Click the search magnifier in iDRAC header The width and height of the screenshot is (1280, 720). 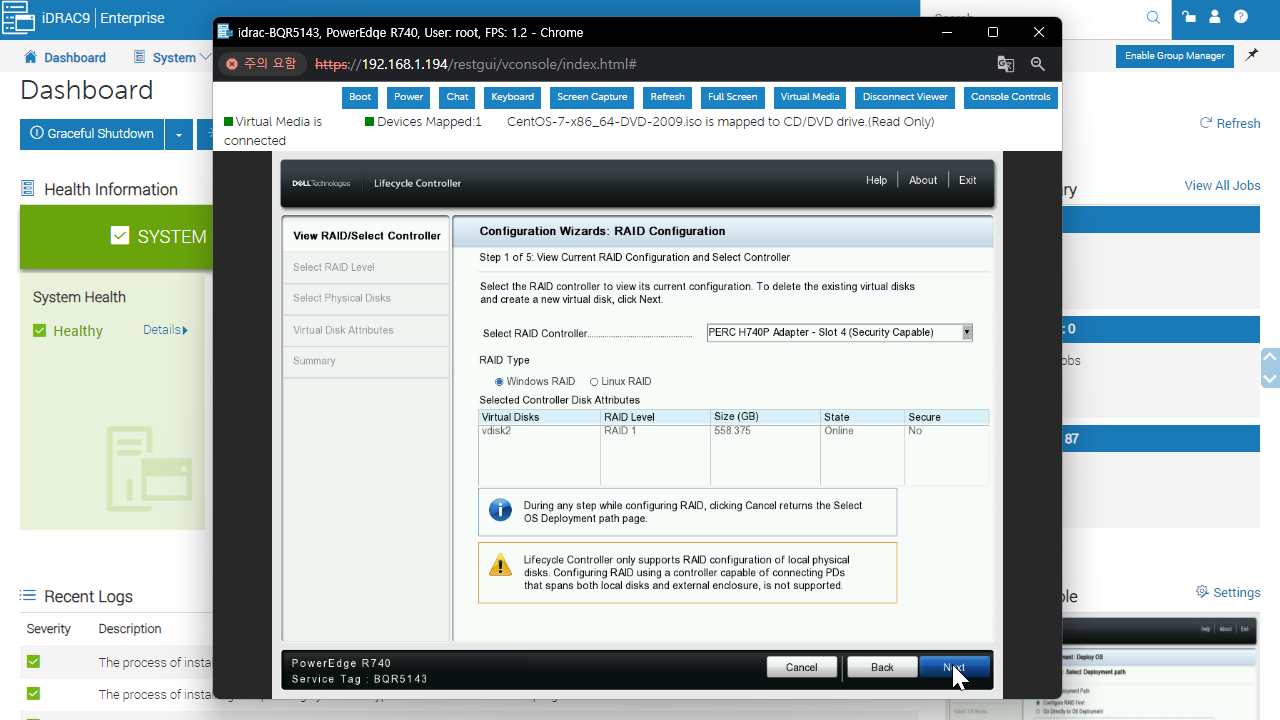click(1153, 17)
